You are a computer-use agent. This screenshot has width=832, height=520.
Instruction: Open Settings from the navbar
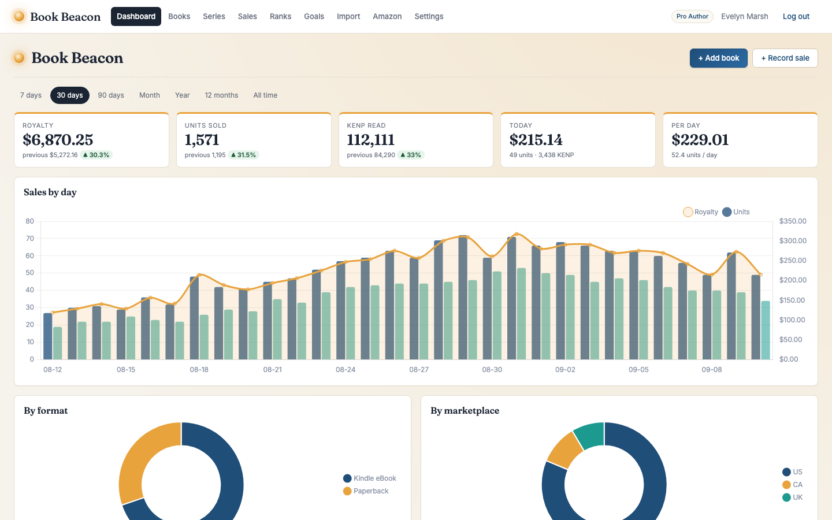[x=429, y=16]
